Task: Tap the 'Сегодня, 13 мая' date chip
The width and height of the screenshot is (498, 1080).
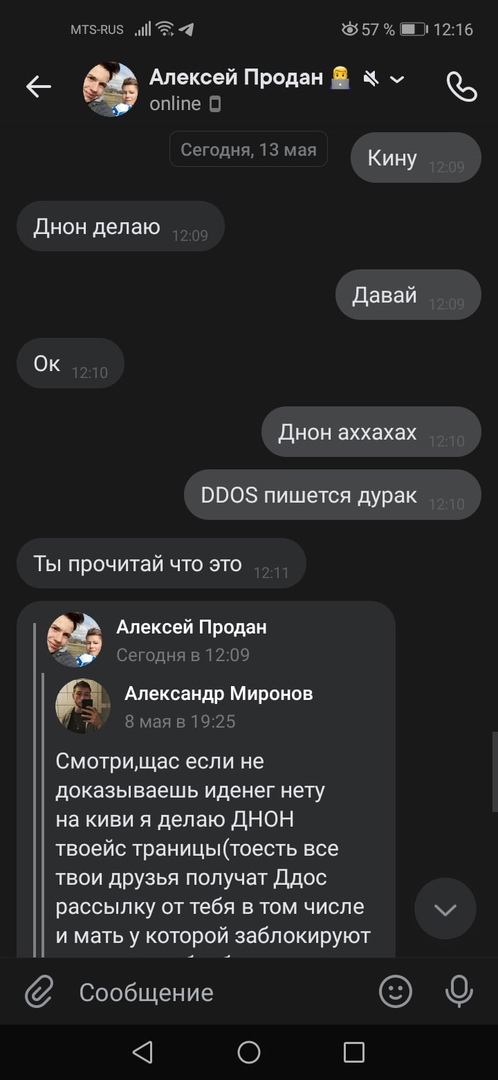Action: [249, 149]
